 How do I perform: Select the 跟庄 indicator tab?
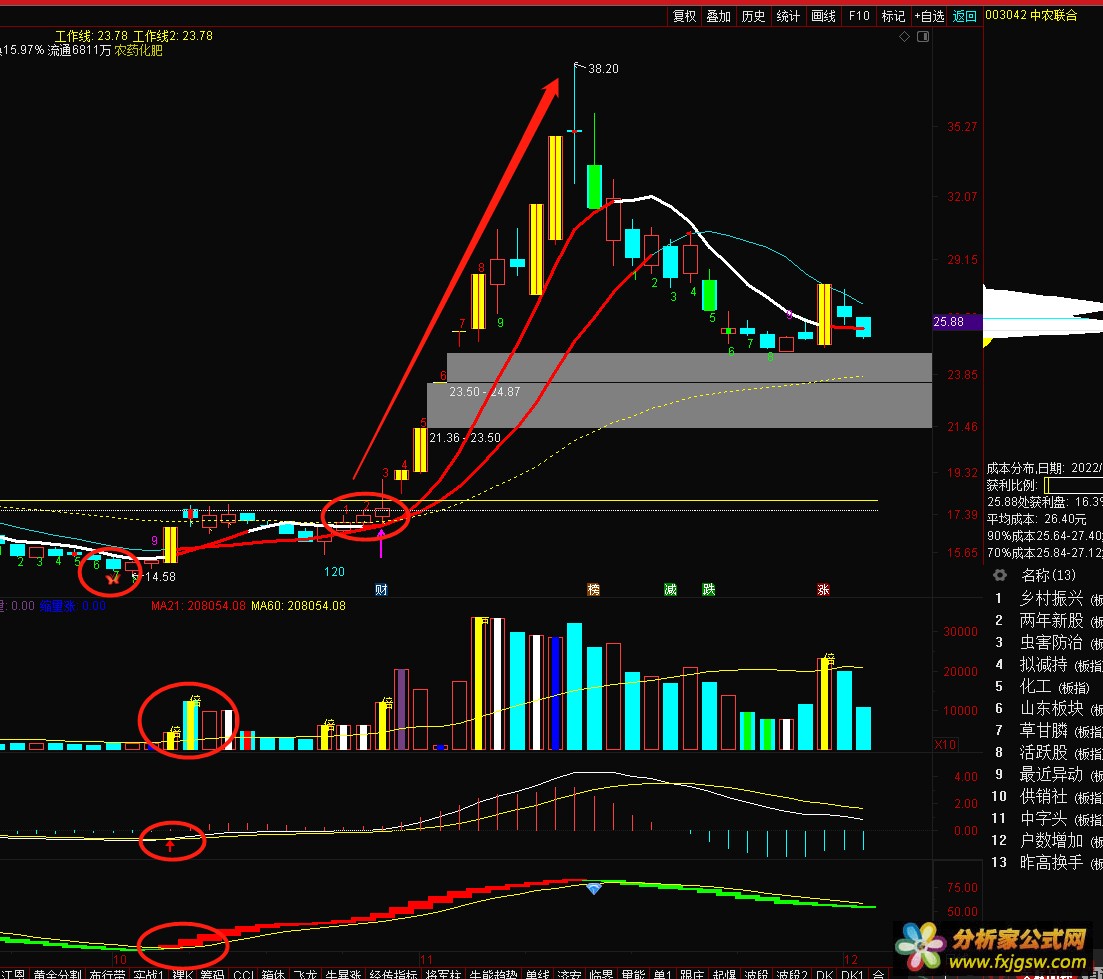(x=692, y=973)
